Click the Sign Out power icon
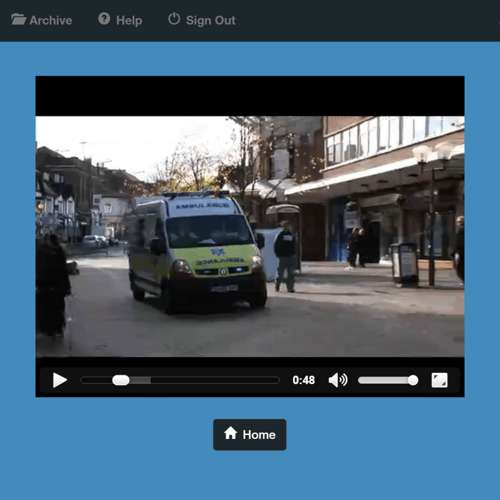 (x=174, y=19)
